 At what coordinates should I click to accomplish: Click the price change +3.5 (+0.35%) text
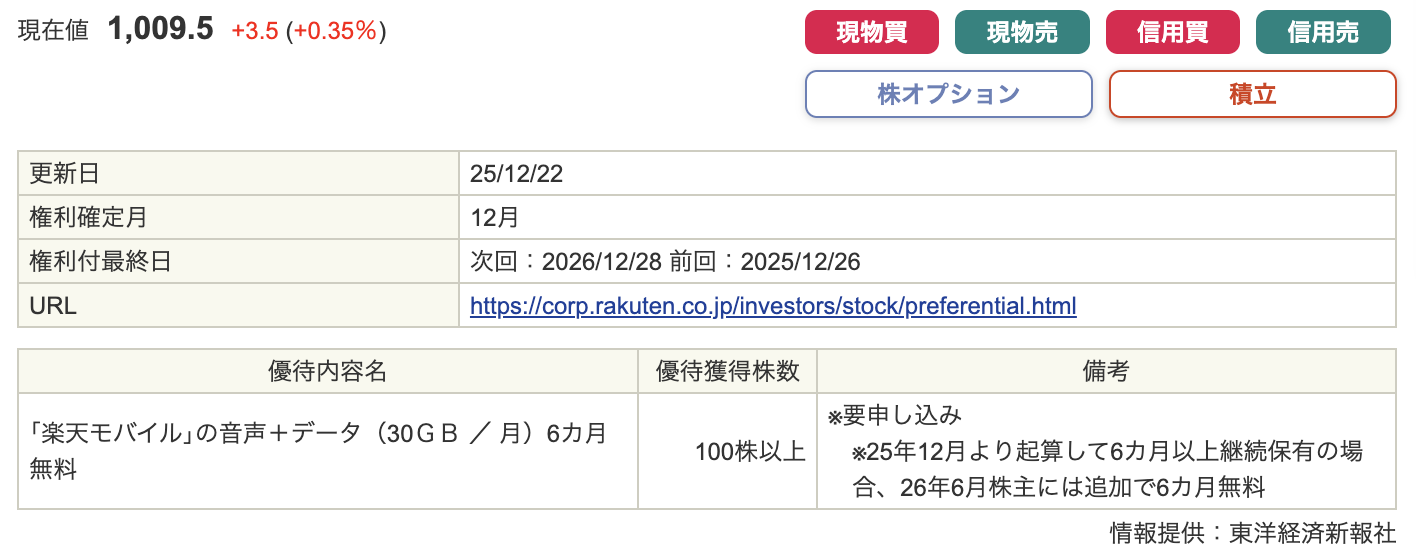pyautogui.click(x=308, y=31)
